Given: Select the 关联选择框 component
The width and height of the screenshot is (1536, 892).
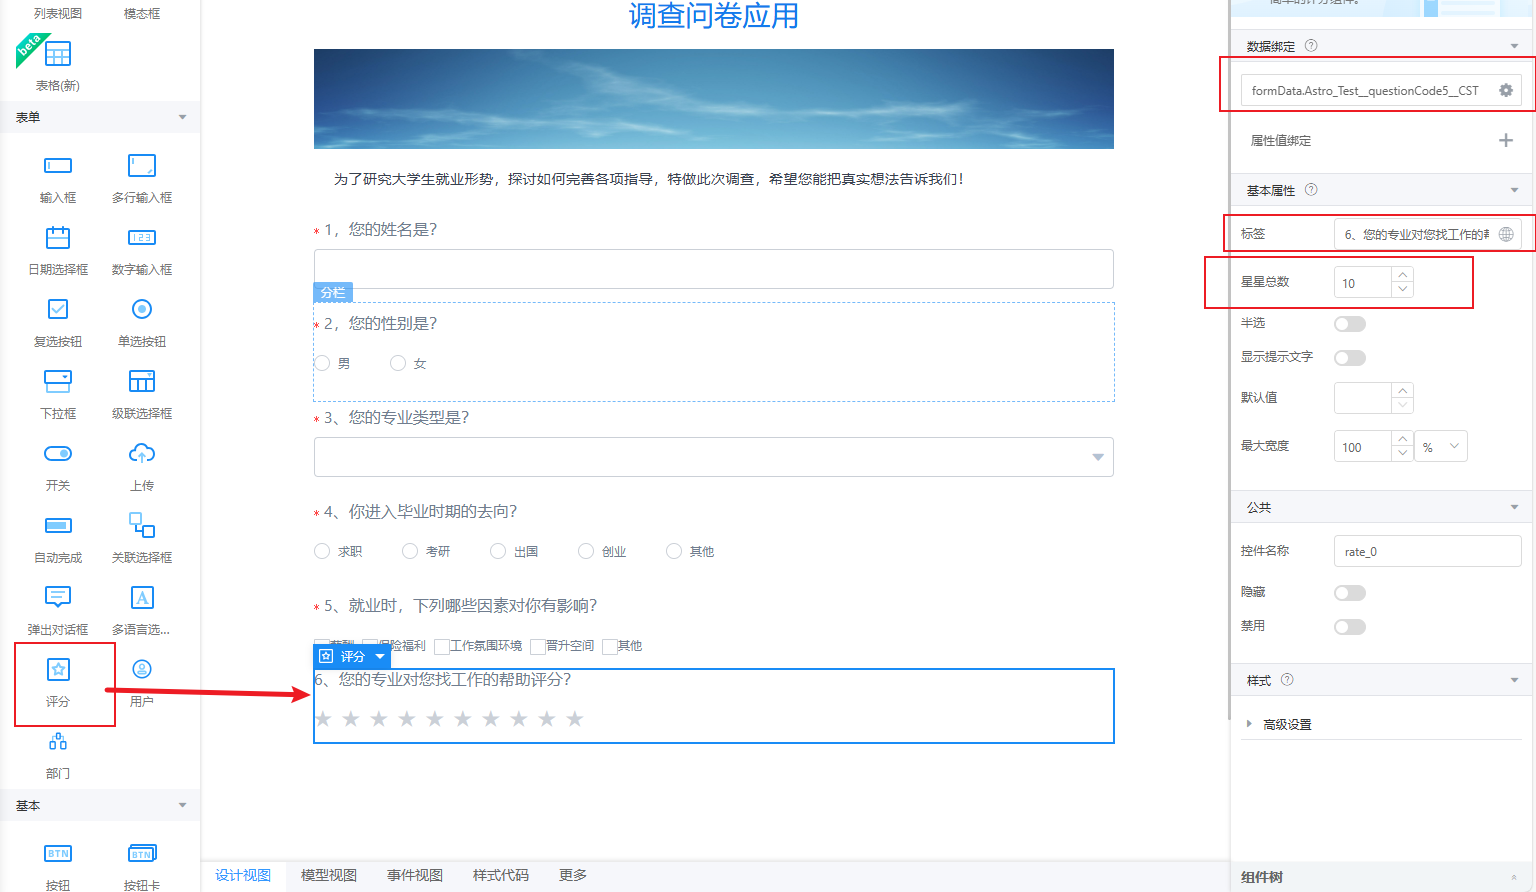Looking at the screenshot, I should (142, 526).
